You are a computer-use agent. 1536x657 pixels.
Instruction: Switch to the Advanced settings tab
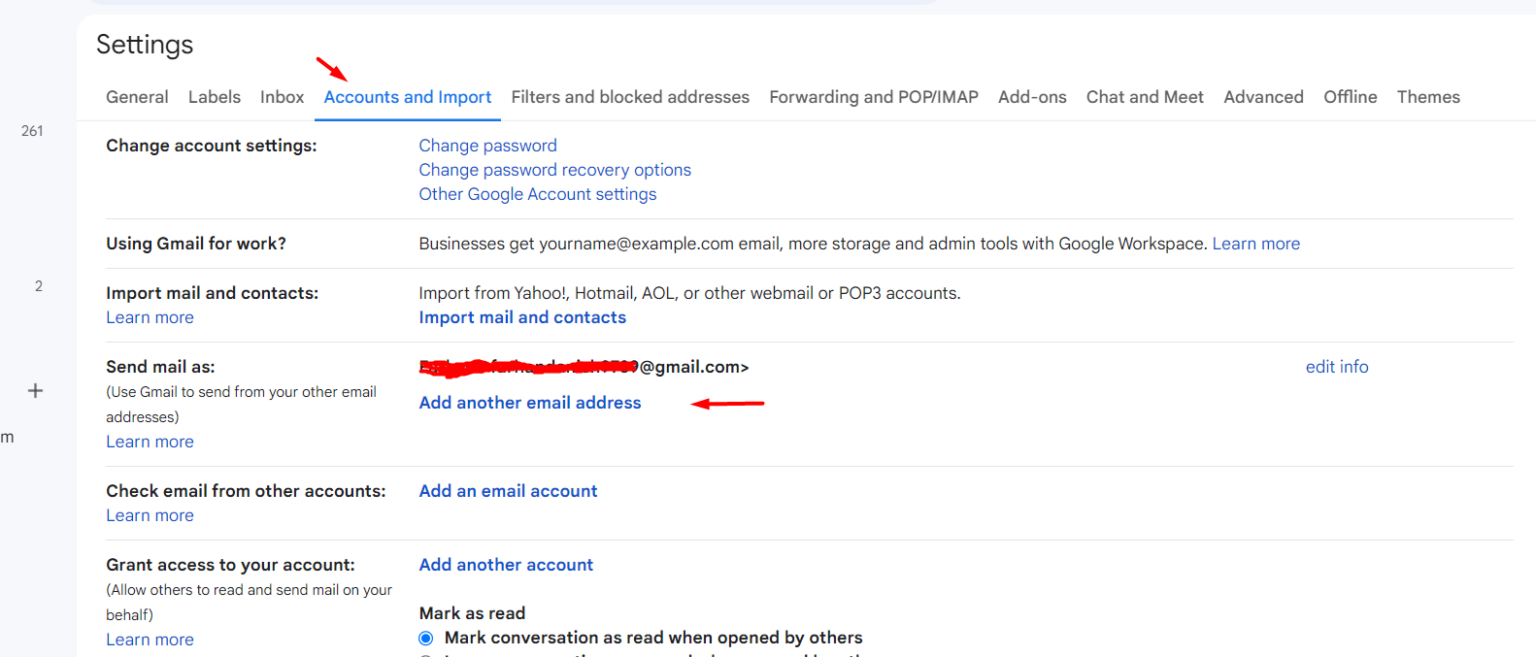coord(1263,96)
